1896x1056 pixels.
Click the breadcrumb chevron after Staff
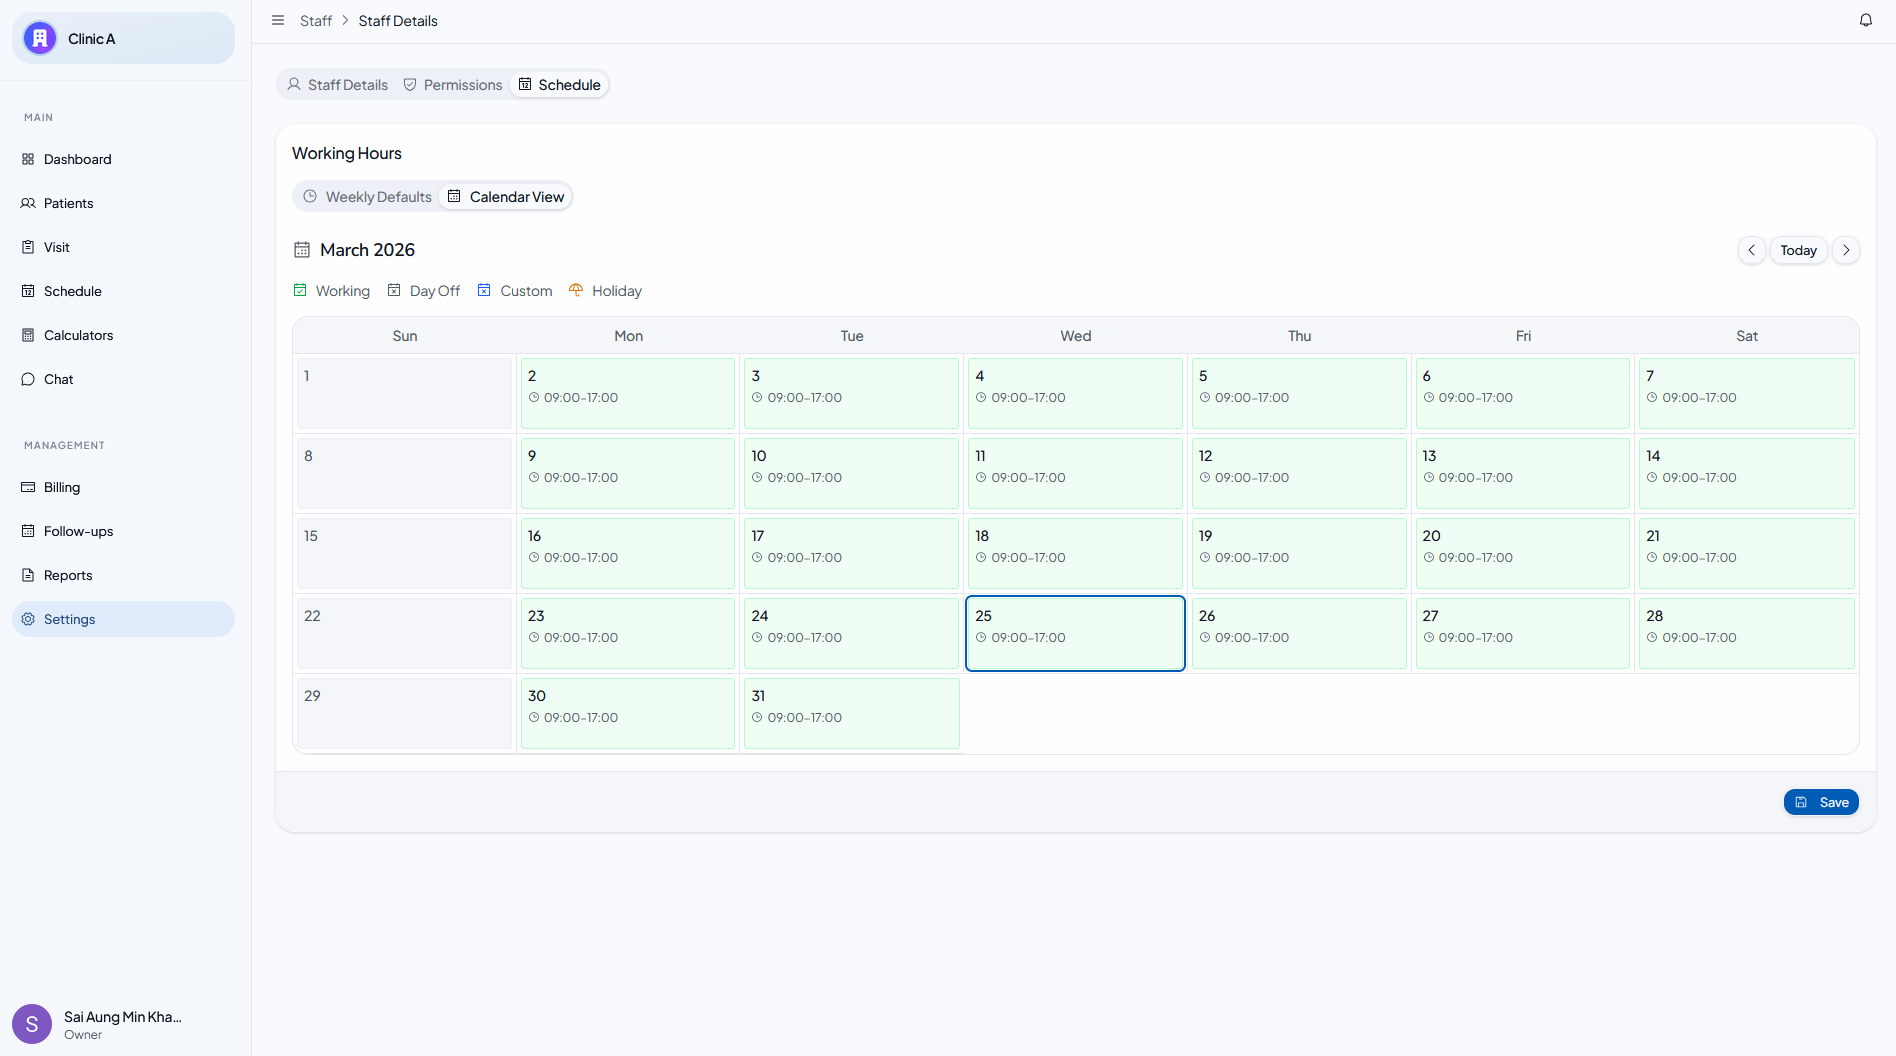(345, 21)
